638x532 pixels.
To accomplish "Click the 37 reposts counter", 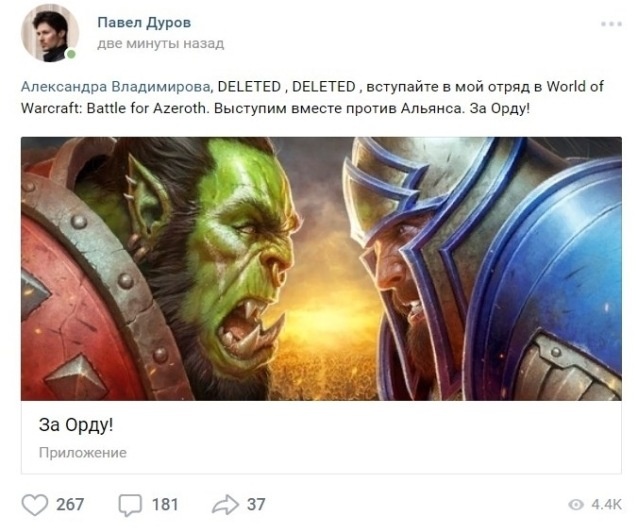I will (x=256, y=505).
